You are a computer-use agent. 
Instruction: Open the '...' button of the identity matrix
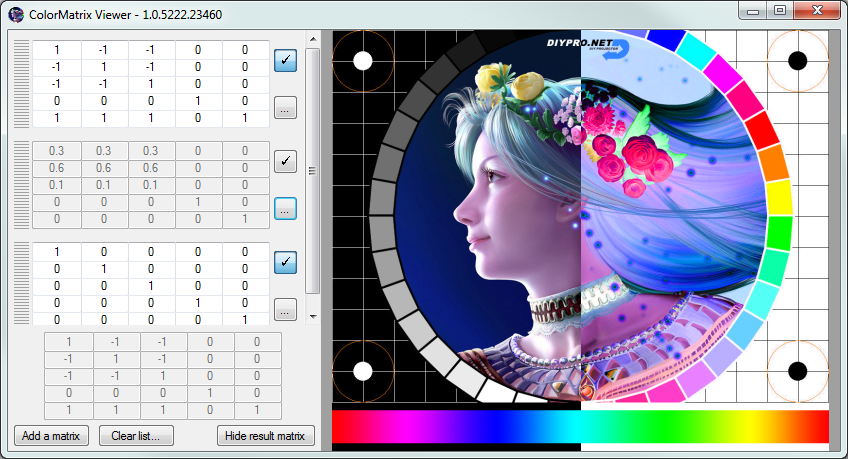285,309
